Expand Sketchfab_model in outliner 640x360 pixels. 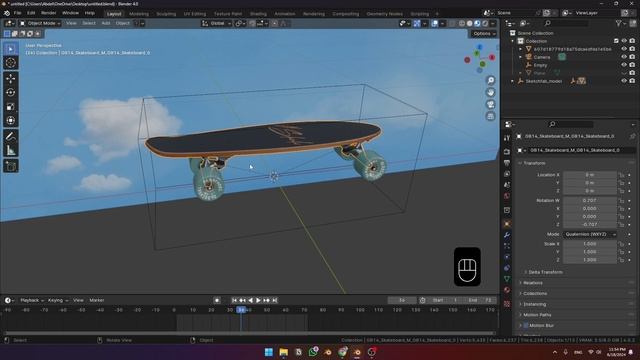[x=513, y=81]
